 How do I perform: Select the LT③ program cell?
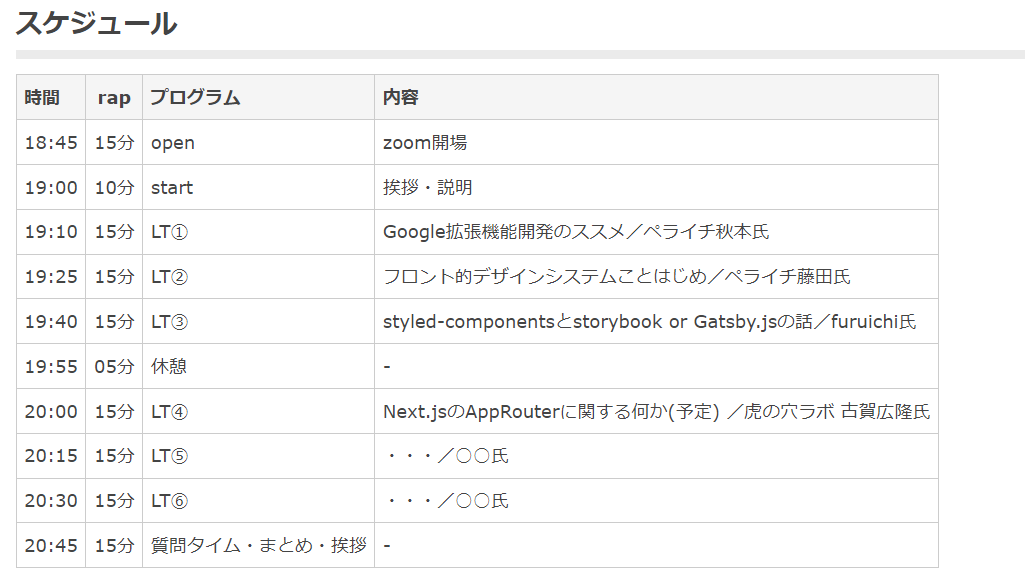pos(169,322)
